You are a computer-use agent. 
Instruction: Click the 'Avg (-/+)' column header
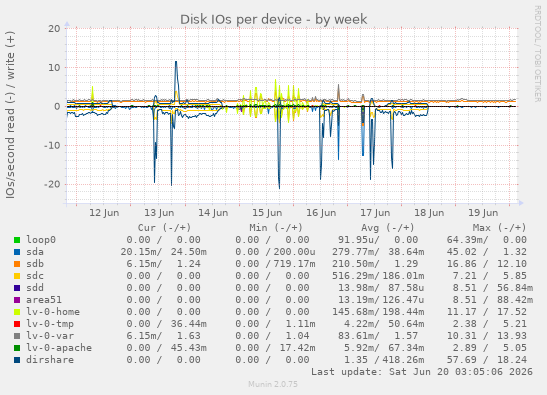(388, 228)
